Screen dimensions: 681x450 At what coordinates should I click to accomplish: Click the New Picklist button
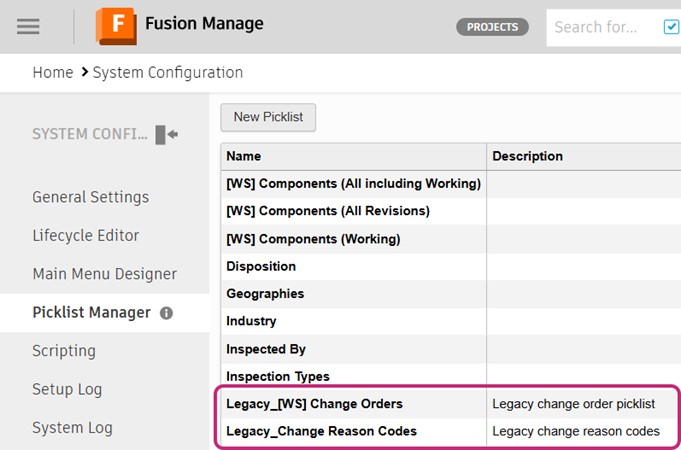pyautogui.click(x=268, y=117)
